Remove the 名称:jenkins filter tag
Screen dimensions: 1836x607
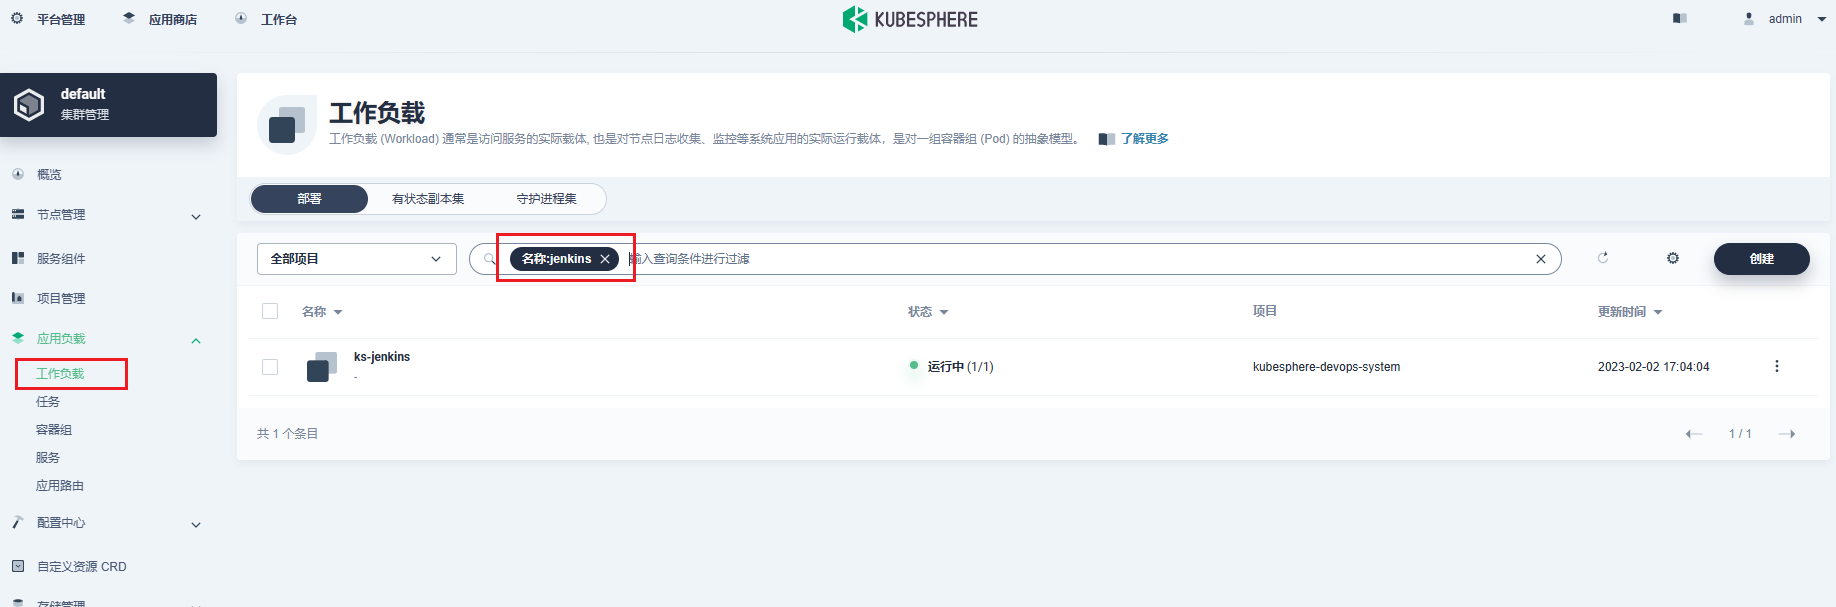[x=605, y=259]
